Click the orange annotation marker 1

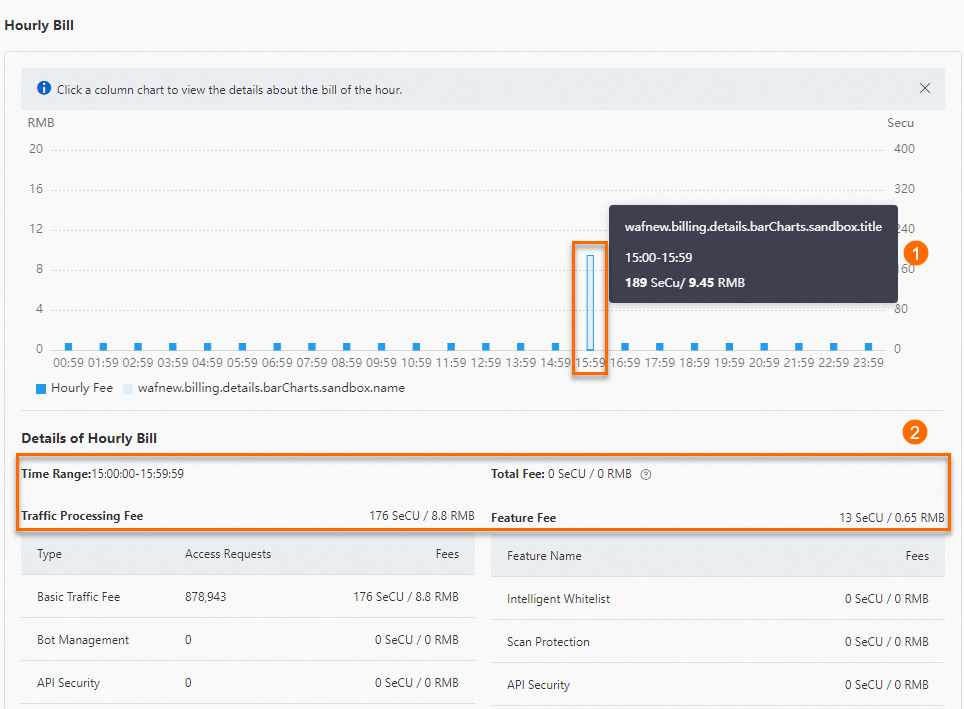point(914,253)
